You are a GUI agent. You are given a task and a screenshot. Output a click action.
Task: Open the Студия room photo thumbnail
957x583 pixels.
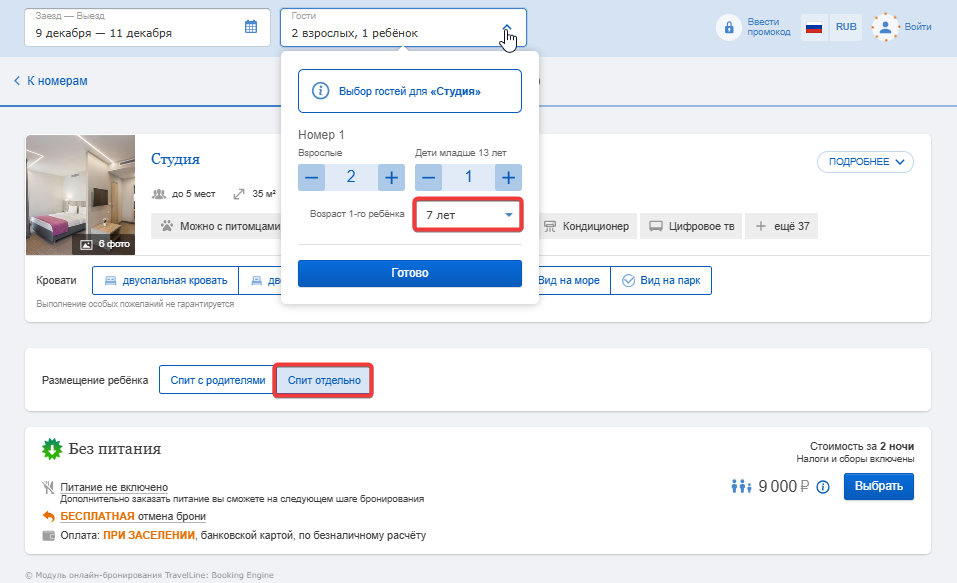(81, 195)
